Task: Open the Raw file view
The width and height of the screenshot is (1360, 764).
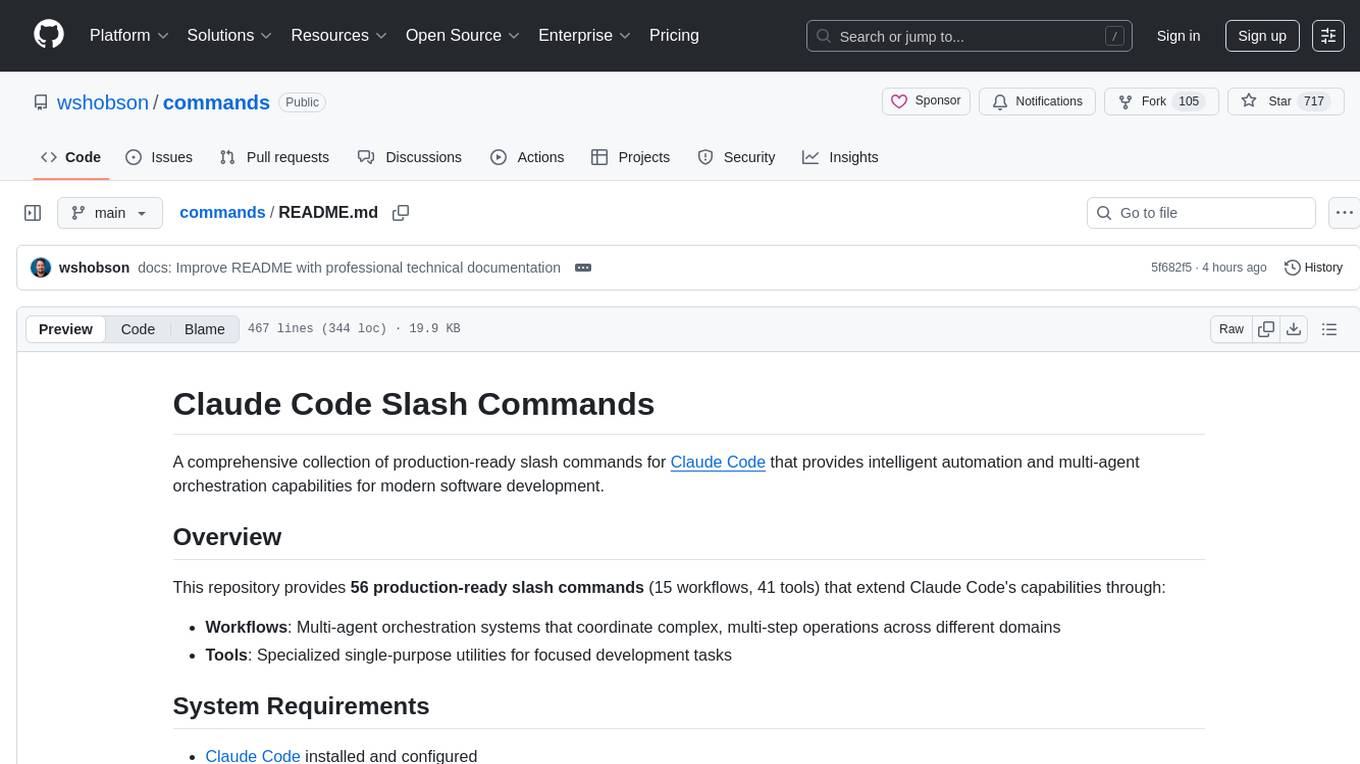Action: tap(1231, 329)
